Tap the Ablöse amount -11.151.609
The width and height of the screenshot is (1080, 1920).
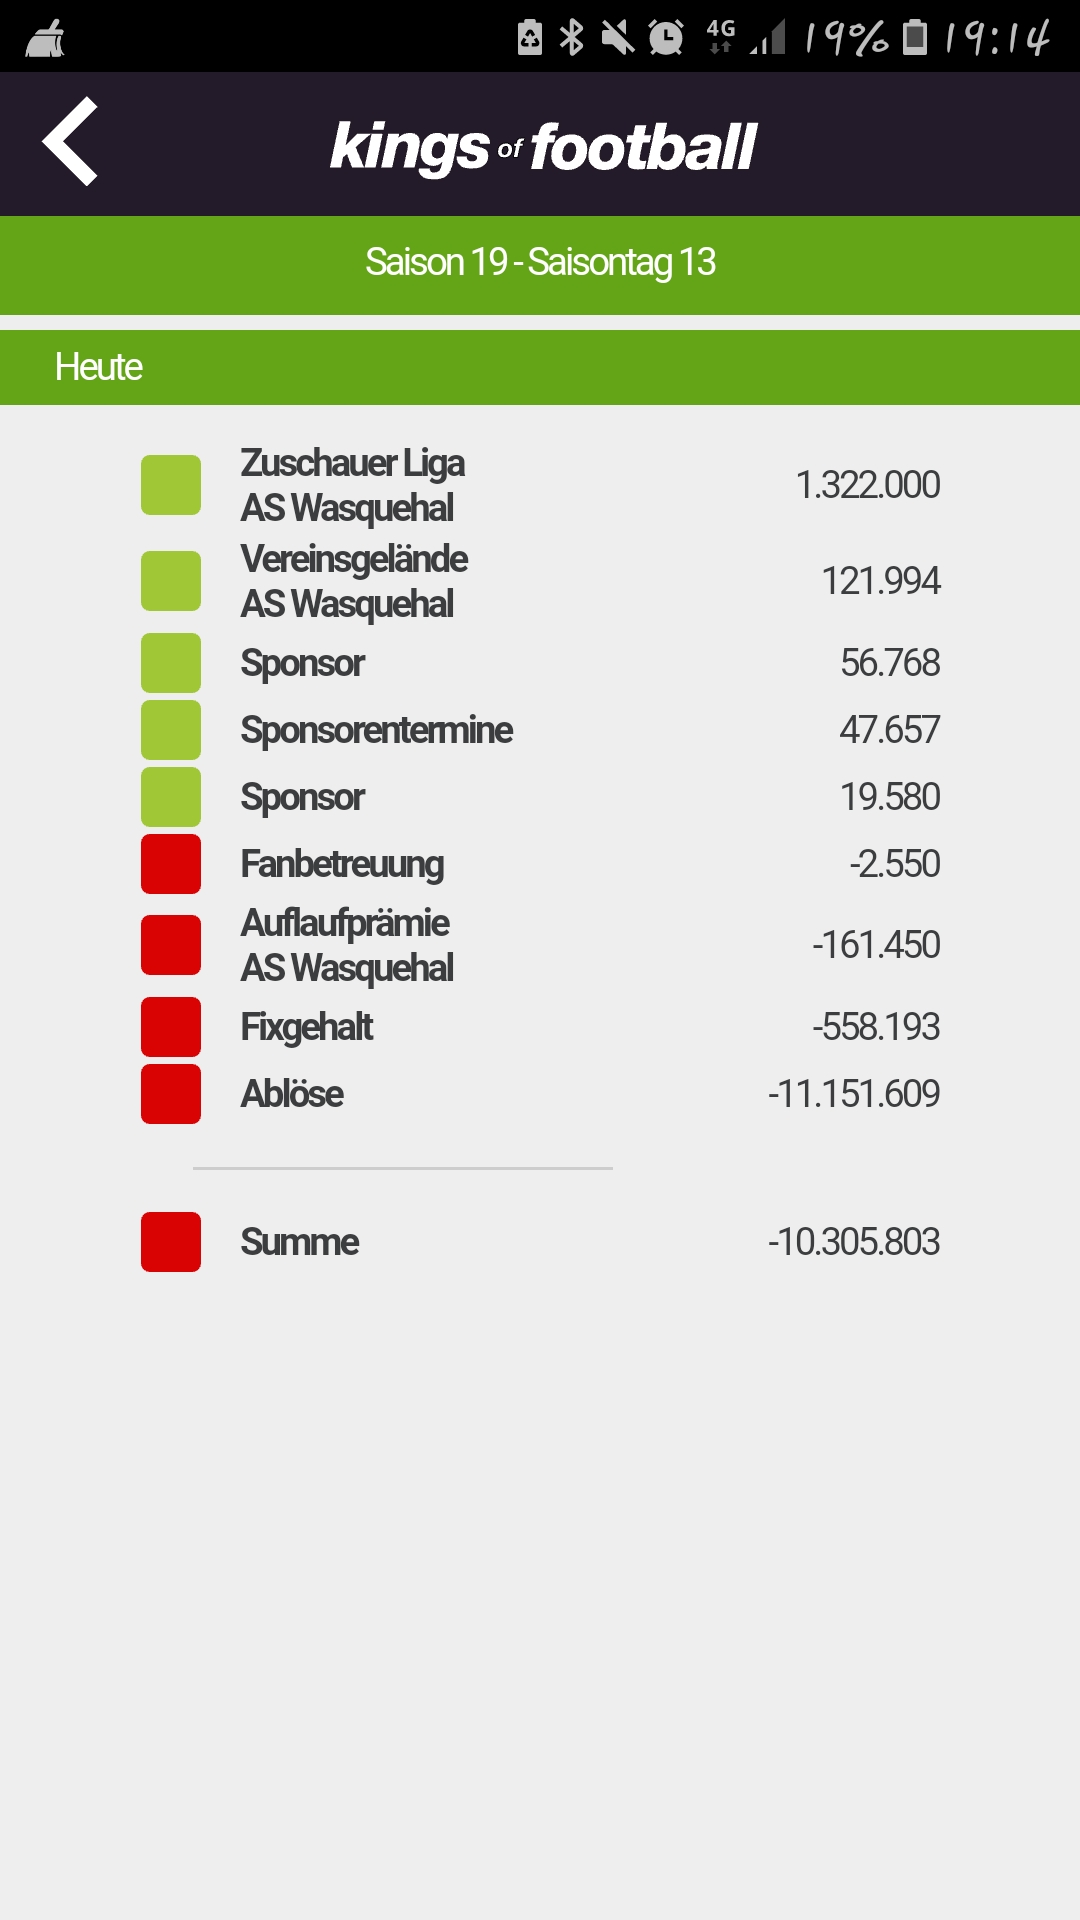tap(854, 1094)
